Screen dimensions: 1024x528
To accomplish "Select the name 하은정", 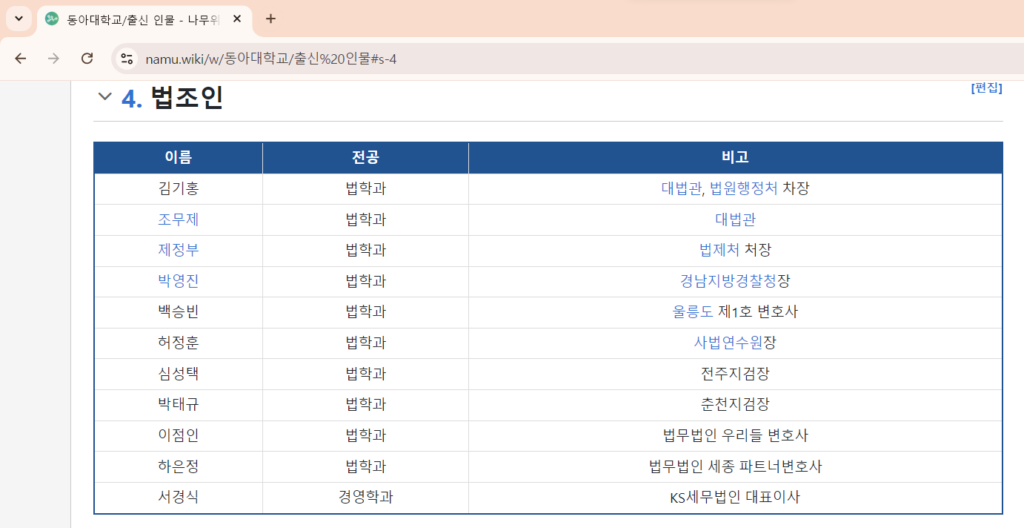I will click(178, 467).
